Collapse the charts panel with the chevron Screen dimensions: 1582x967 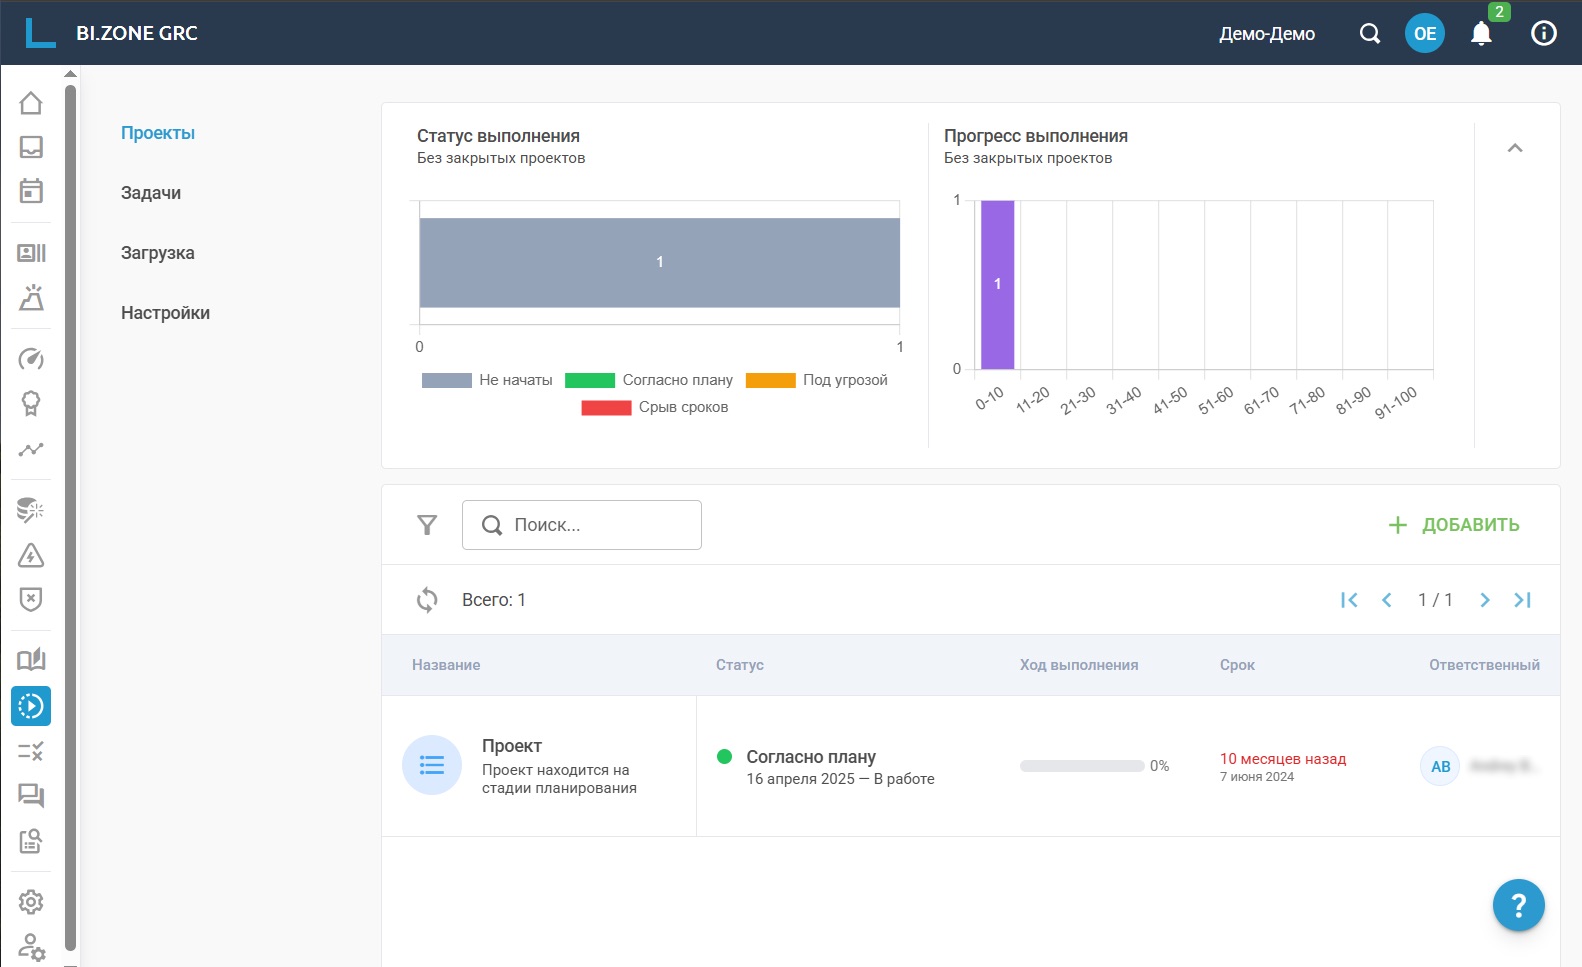[1514, 148]
